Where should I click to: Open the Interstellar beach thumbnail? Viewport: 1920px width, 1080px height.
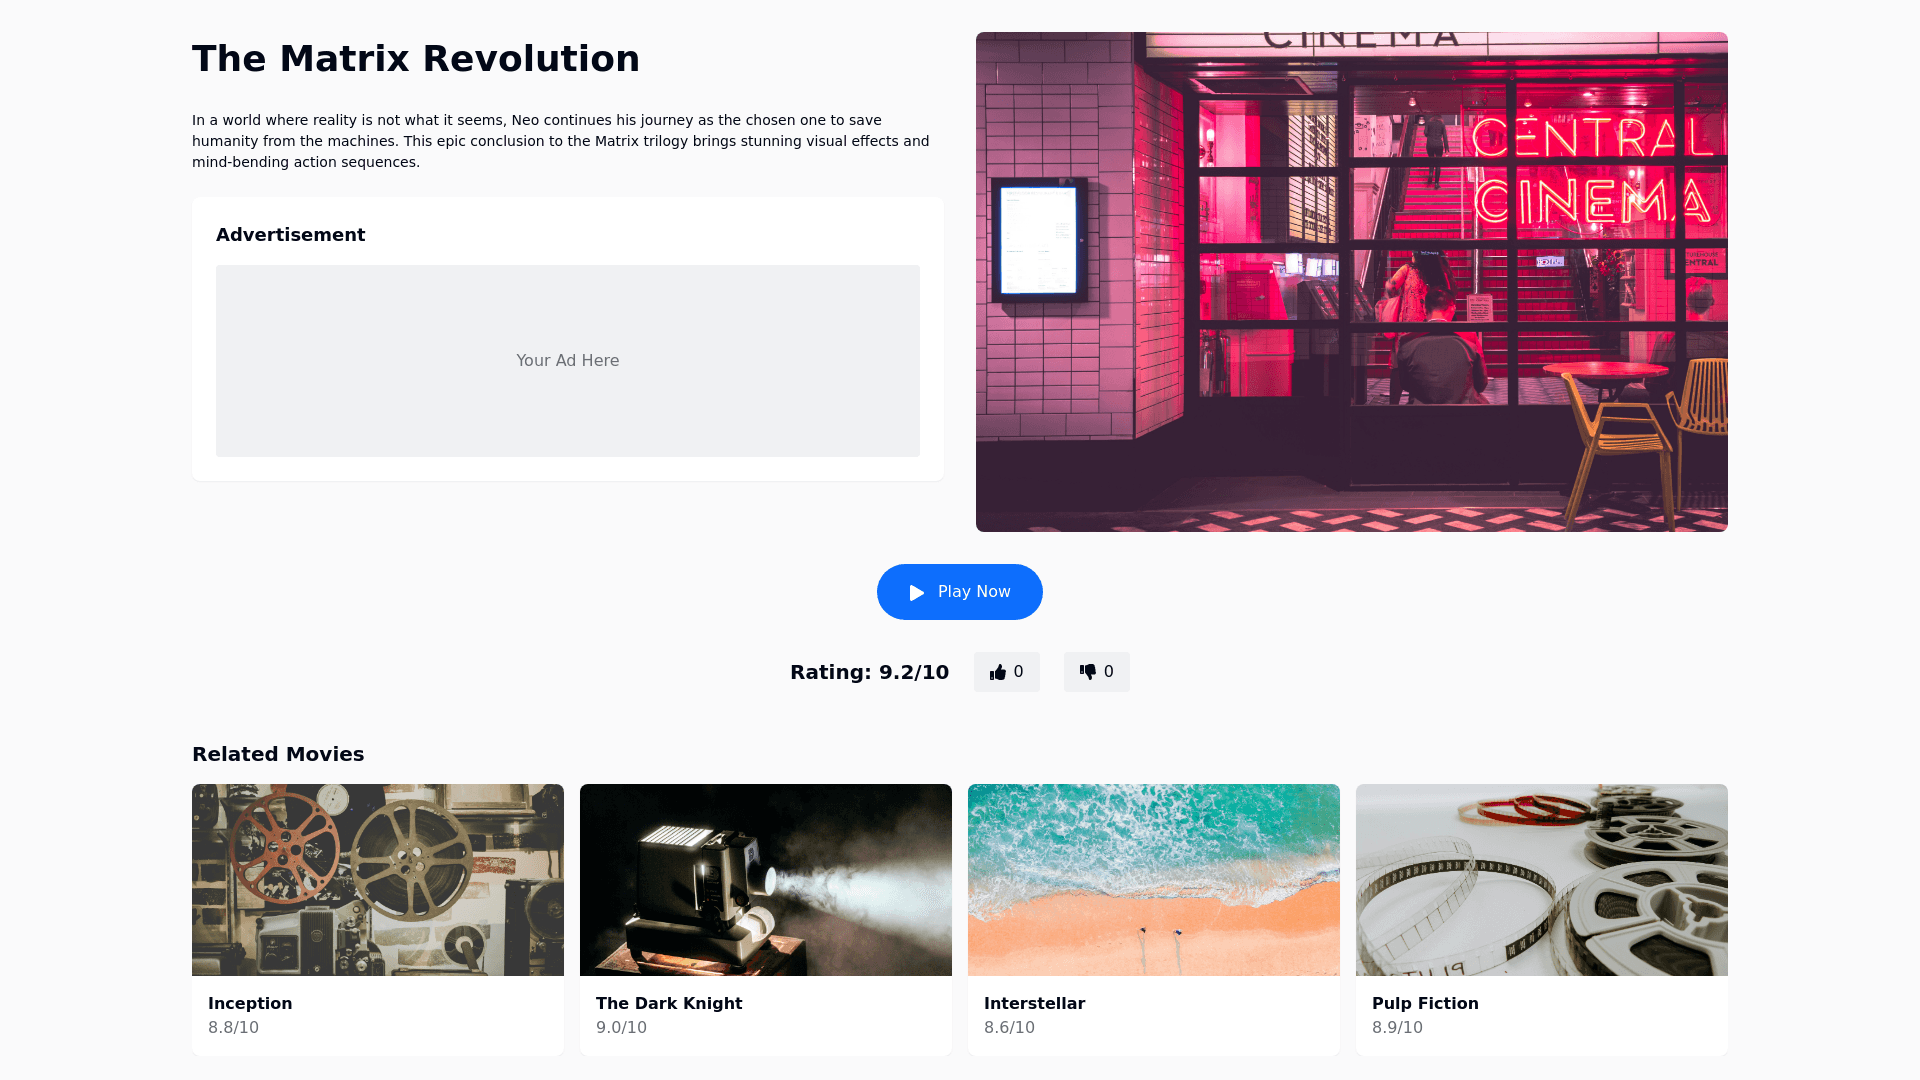point(1154,880)
